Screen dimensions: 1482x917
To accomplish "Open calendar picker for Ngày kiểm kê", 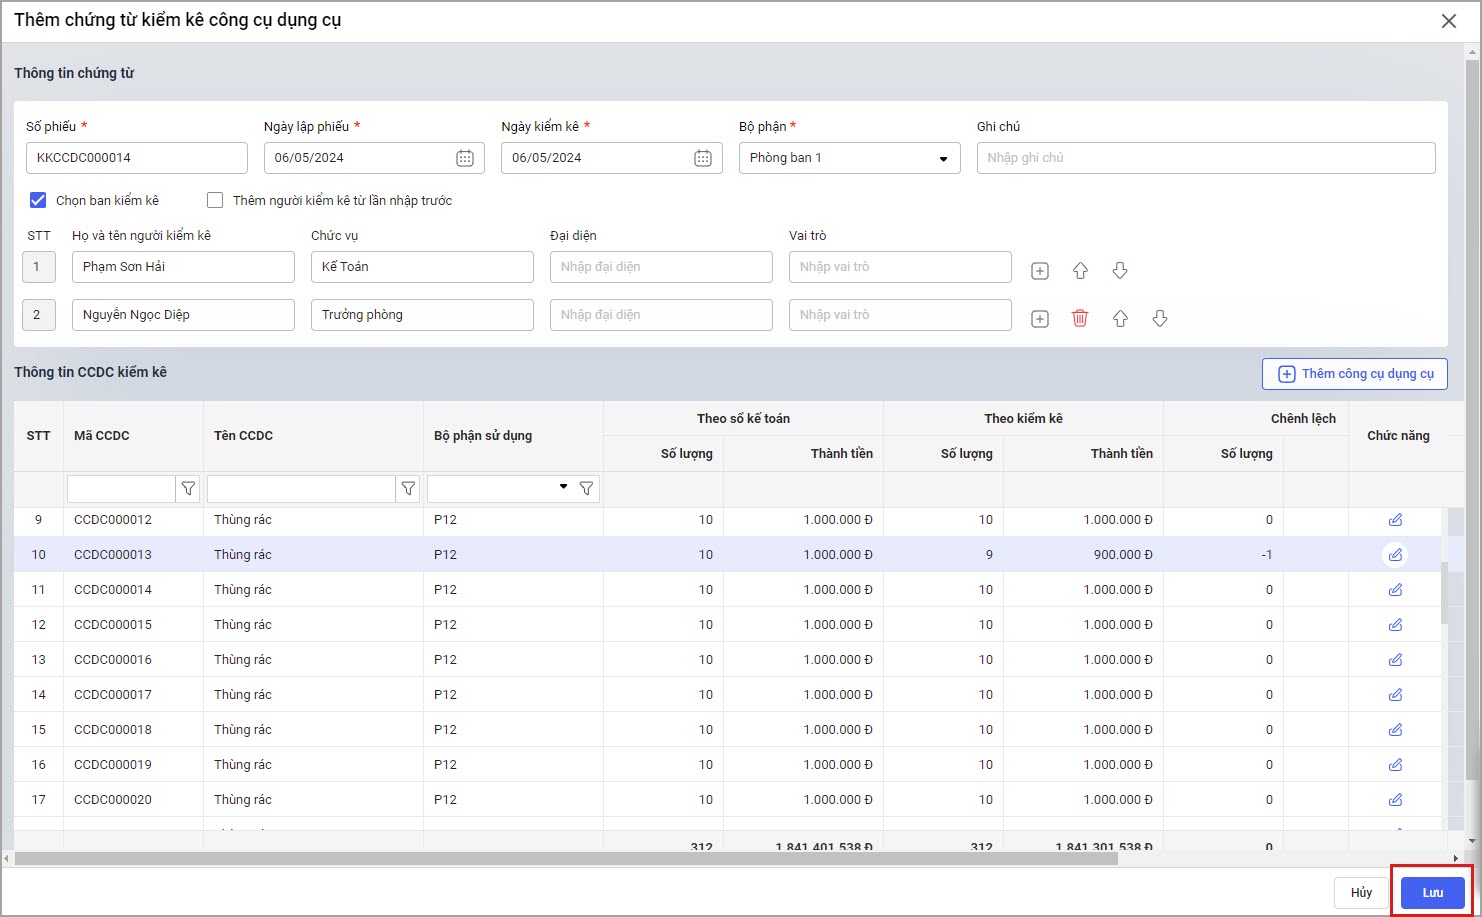I will point(703,158).
